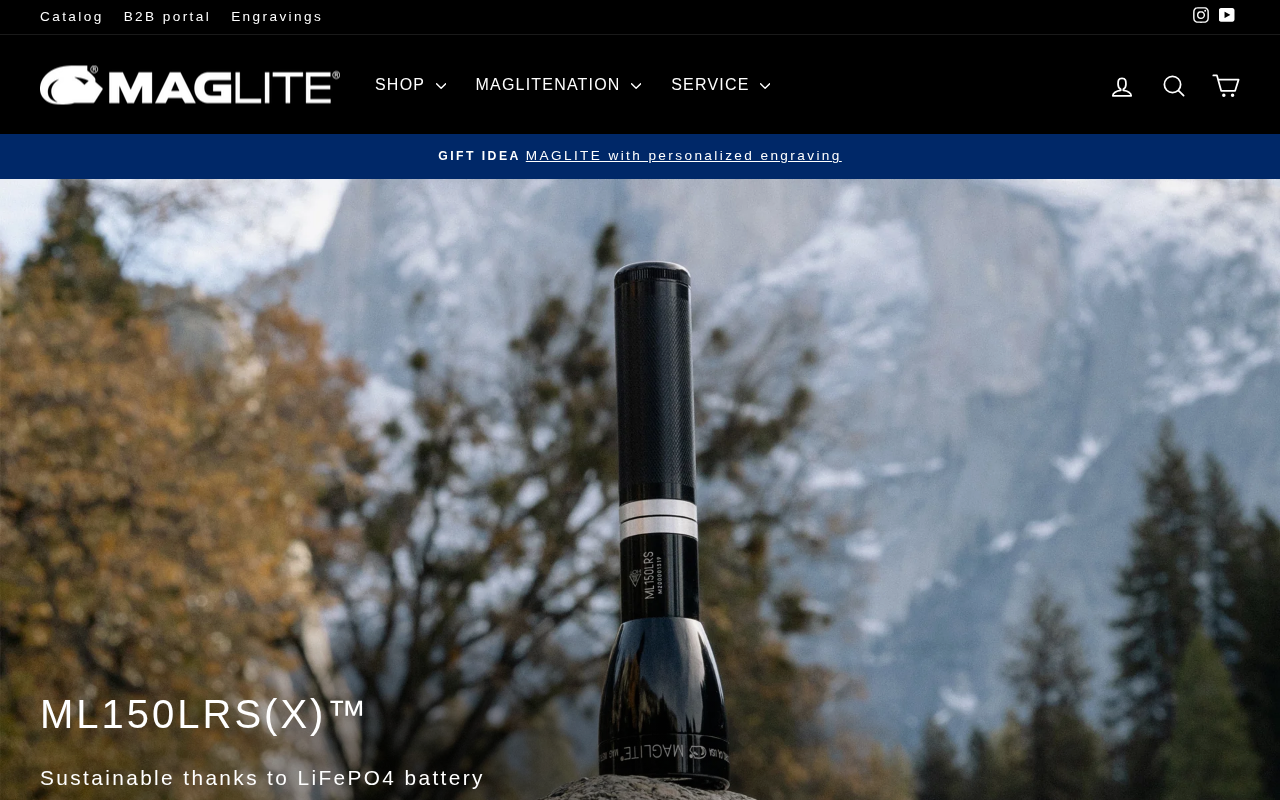Viewport: 1280px width, 800px height.
Task: Go to the B2B portal
Action: tap(167, 17)
